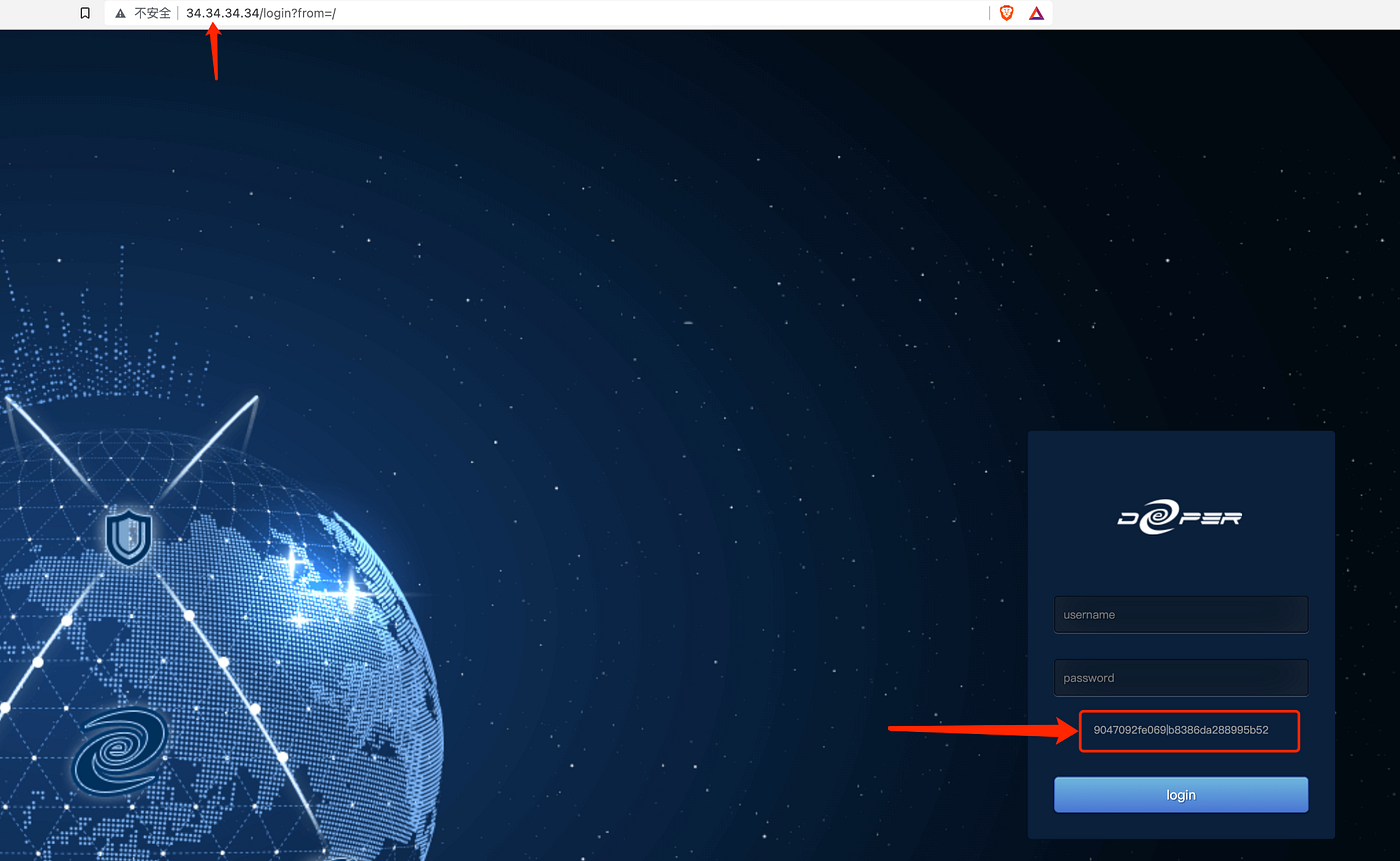Select the 34.34.34.34/login URL text
The image size is (1400, 861).
click(x=261, y=14)
